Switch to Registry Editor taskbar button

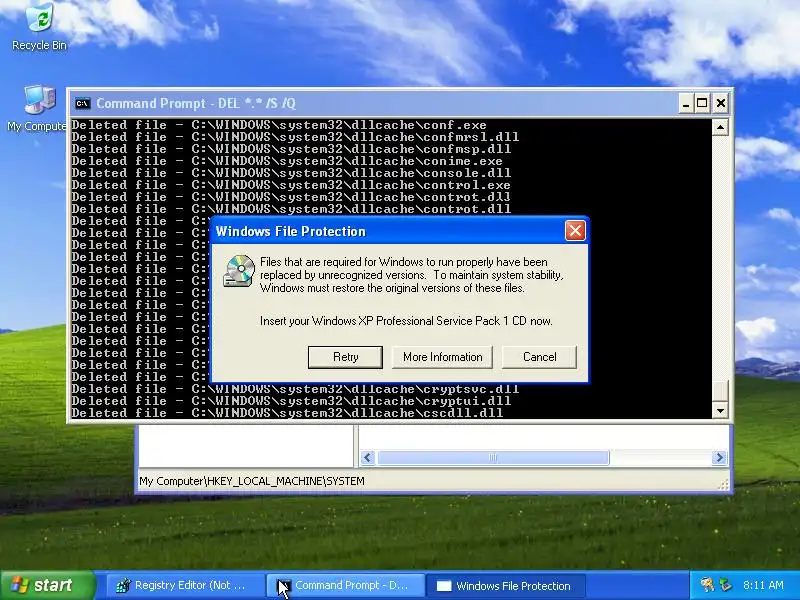184,586
